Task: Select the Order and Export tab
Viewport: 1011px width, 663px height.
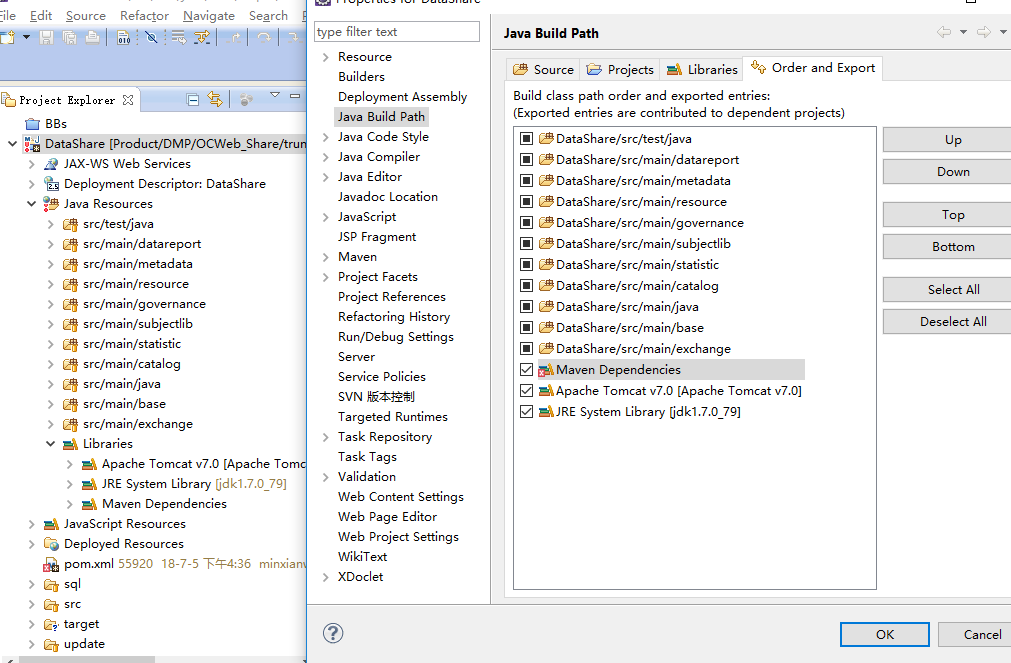Action: point(812,68)
